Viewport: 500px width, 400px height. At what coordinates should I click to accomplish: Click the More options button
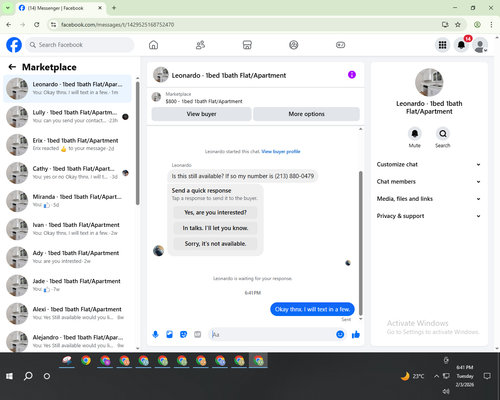(x=306, y=114)
